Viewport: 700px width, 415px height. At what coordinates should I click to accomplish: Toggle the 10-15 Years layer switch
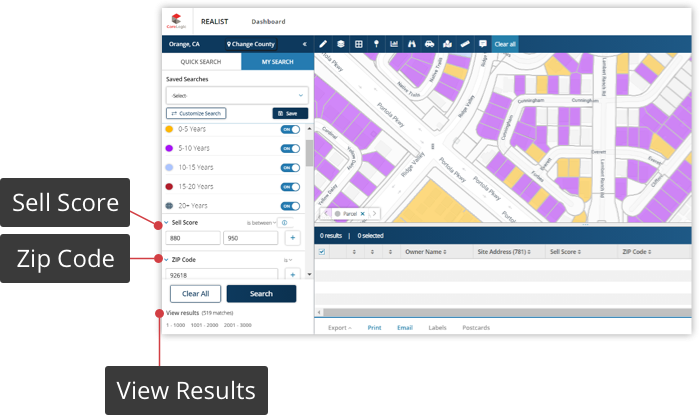pos(290,168)
